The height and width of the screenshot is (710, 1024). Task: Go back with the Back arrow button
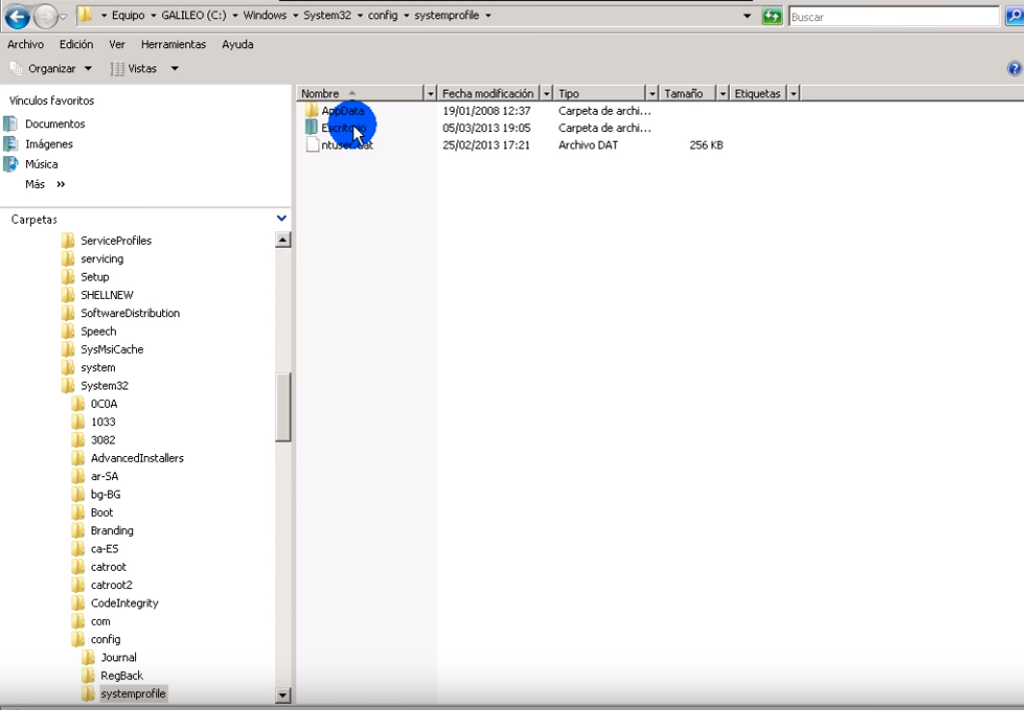tap(18, 16)
